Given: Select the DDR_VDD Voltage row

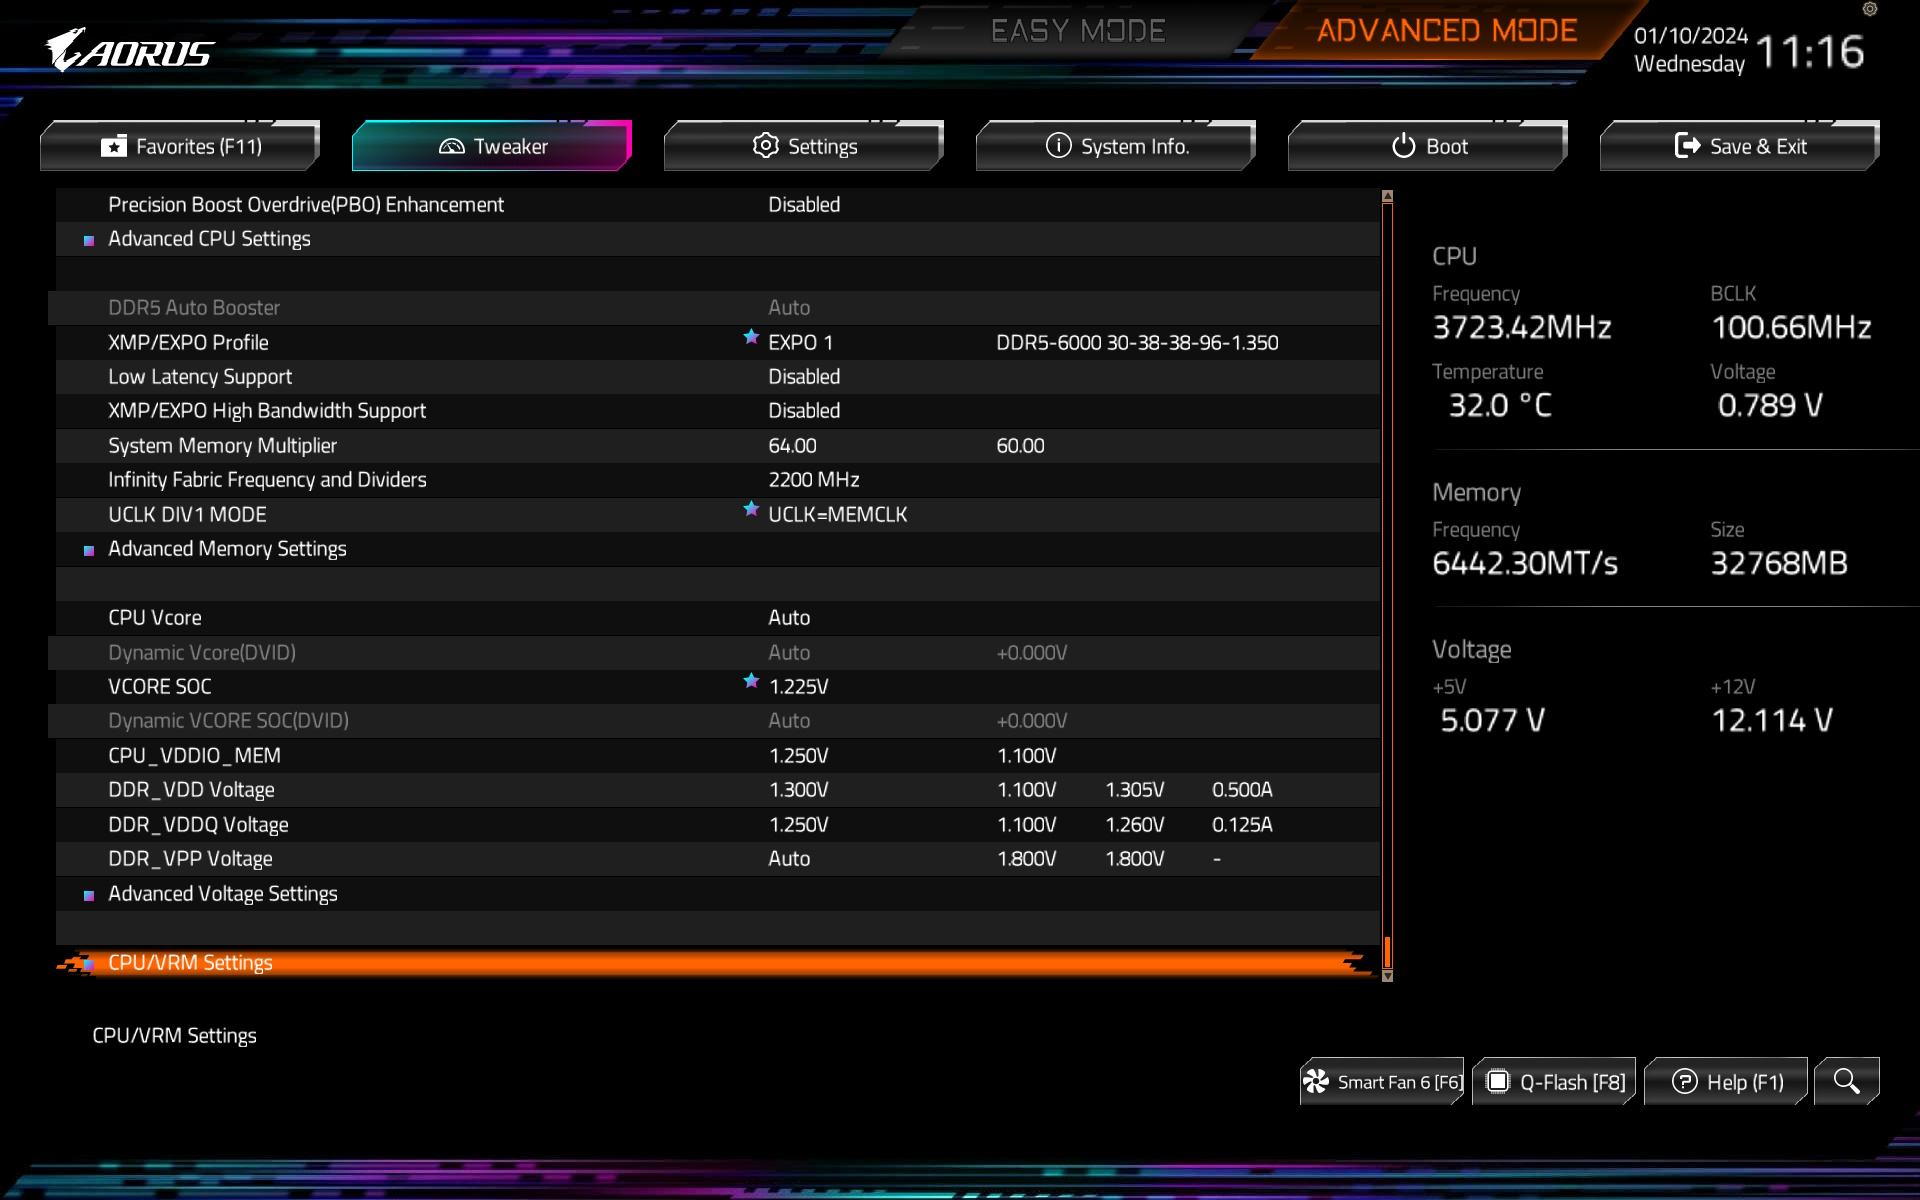Looking at the screenshot, I should pos(718,790).
